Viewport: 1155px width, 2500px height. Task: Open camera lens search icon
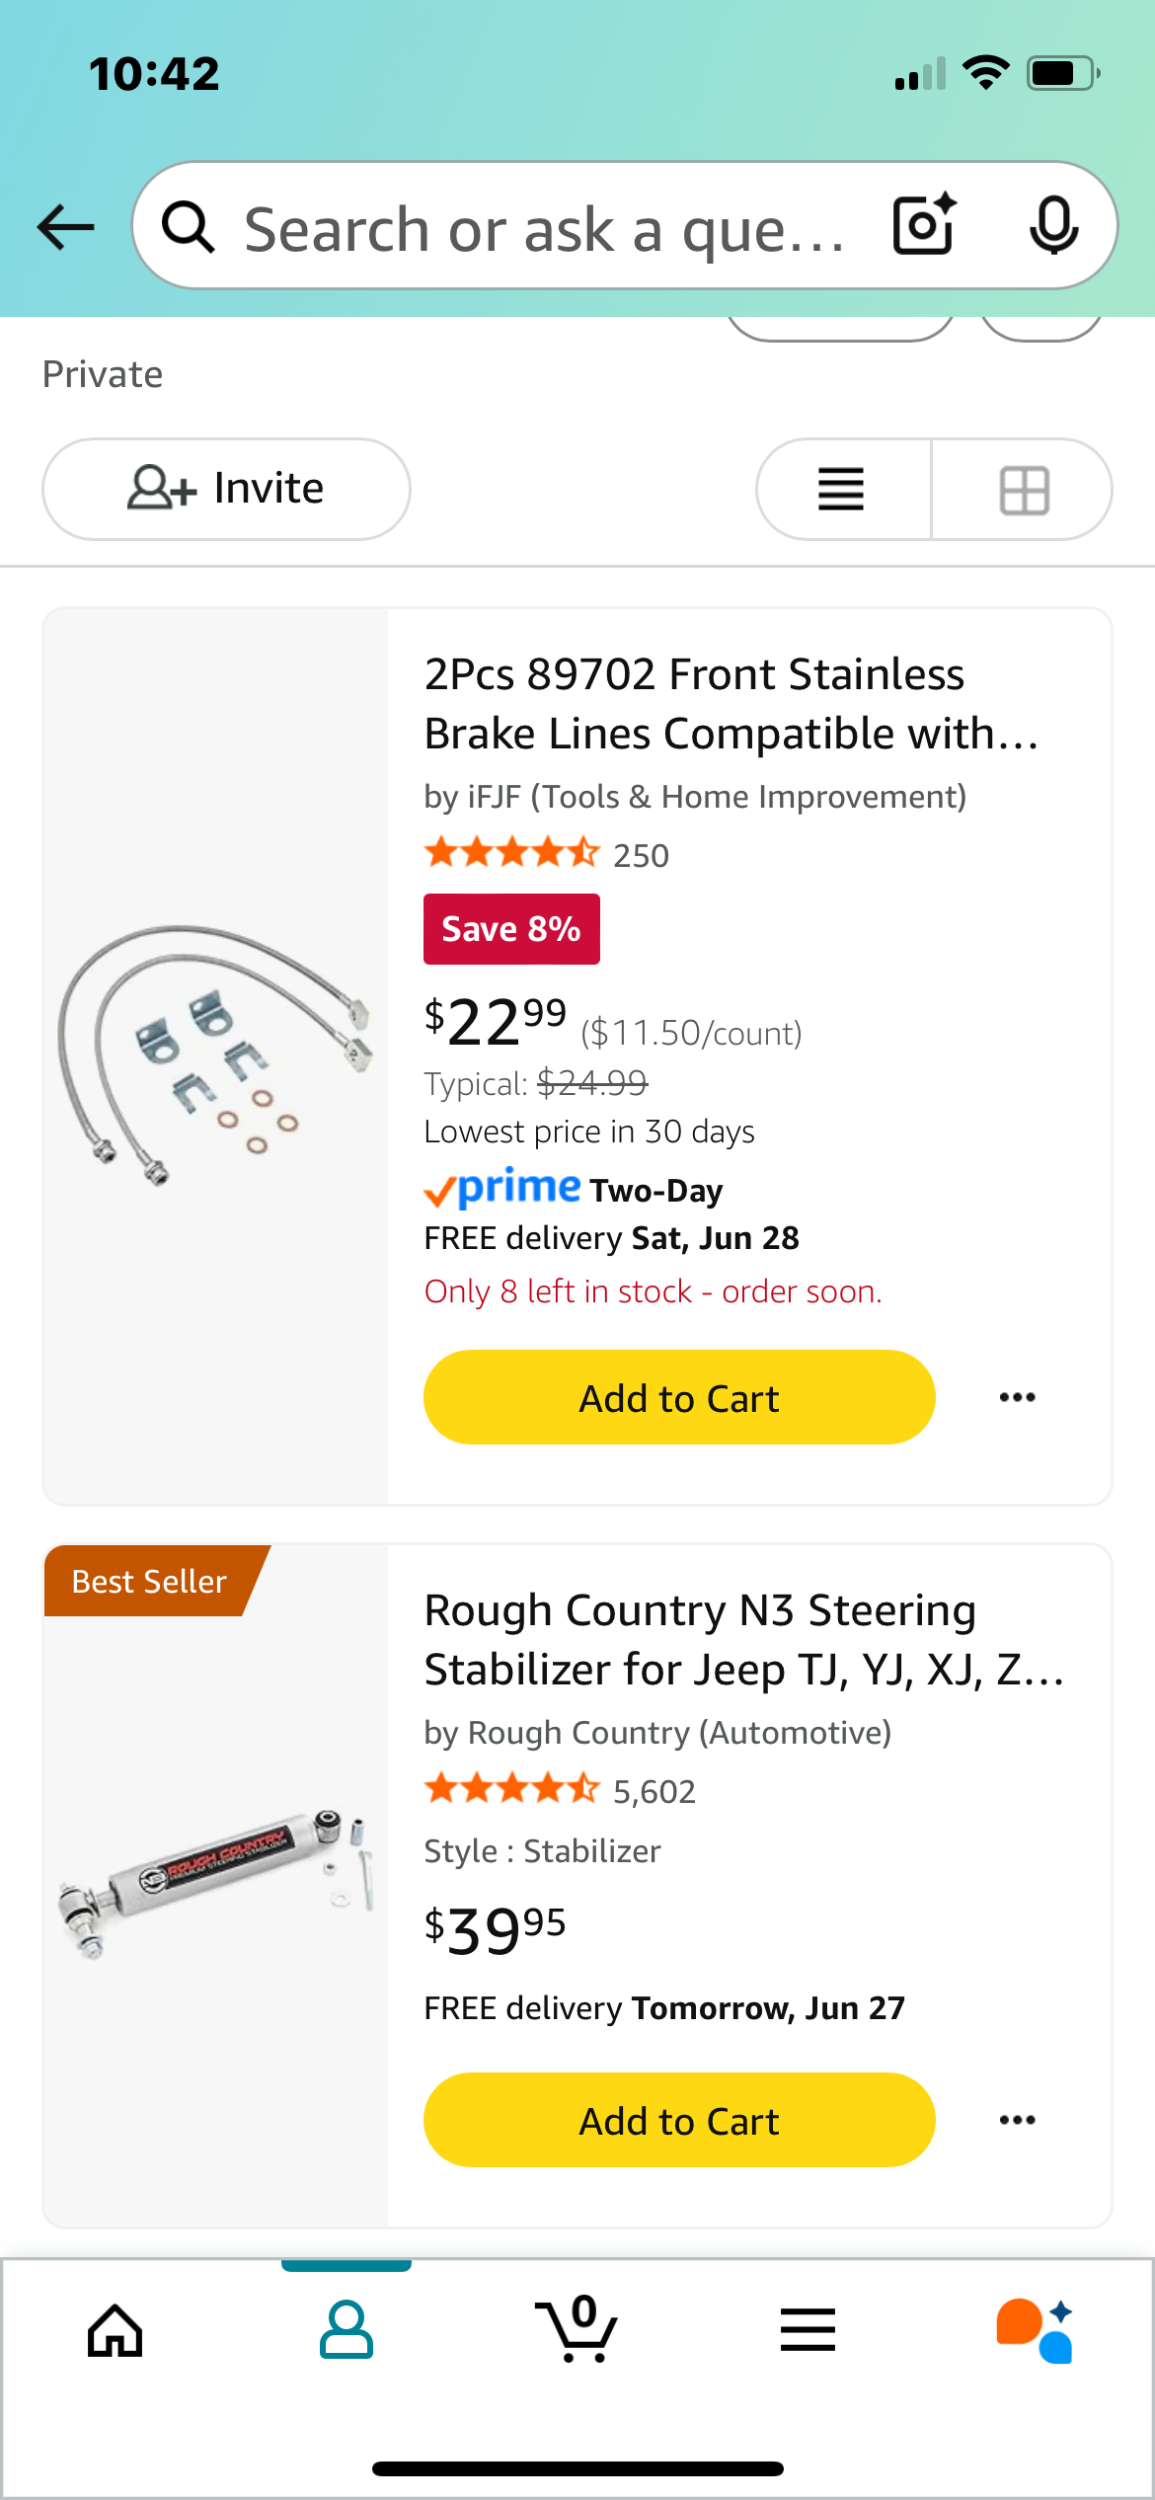[x=923, y=225]
